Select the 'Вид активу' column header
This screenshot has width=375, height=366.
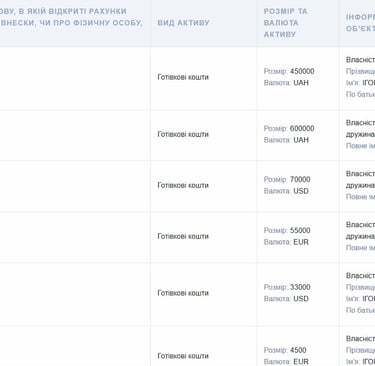[x=183, y=23]
